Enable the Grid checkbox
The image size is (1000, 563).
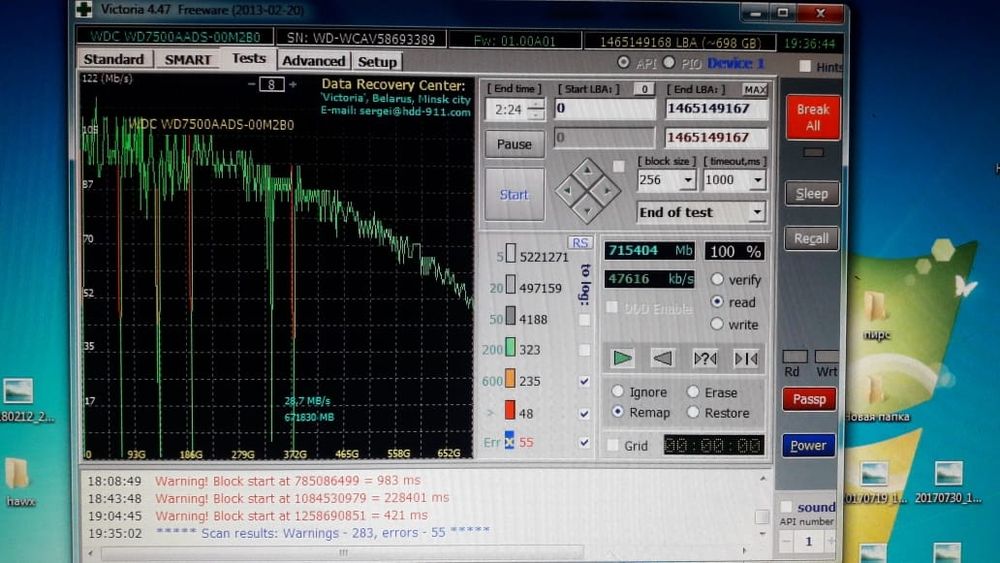point(612,445)
